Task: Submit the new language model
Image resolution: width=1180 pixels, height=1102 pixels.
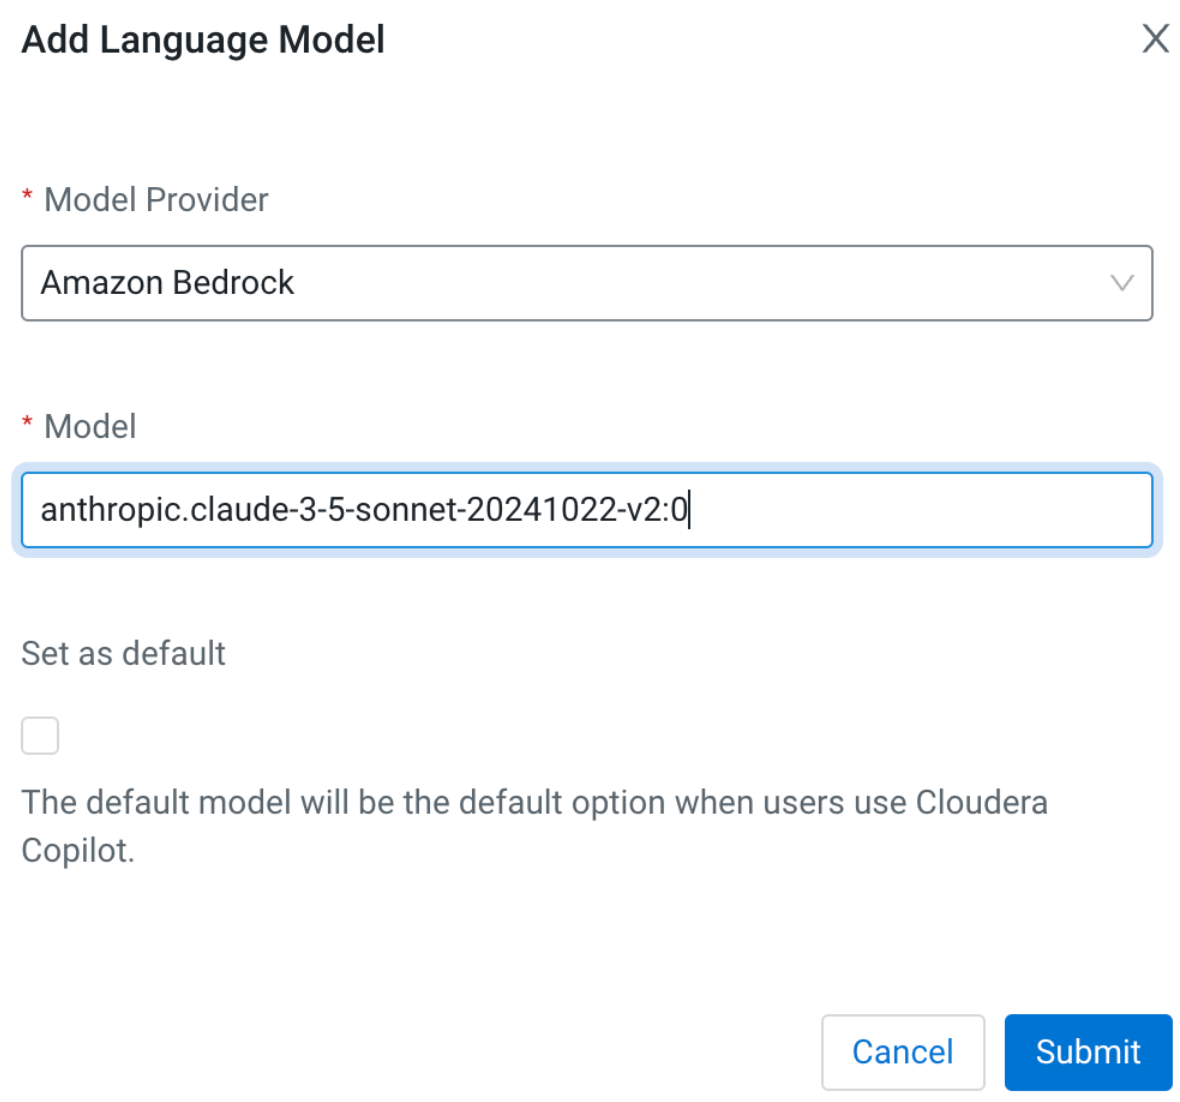Action: tap(1087, 1052)
